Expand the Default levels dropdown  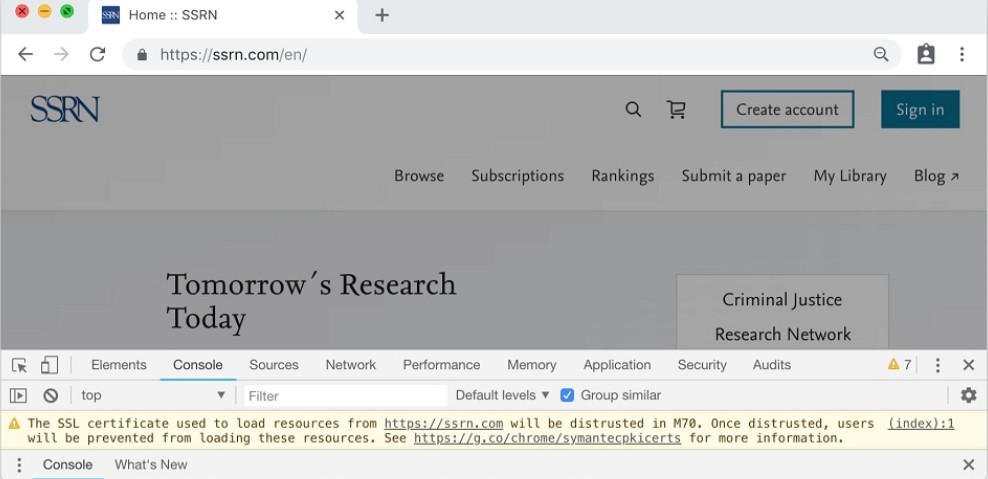pyautogui.click(x=502, y=395)
